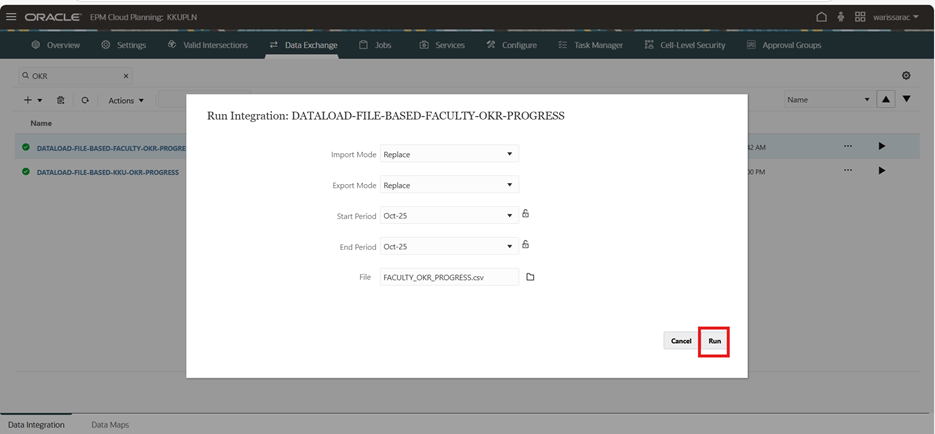
Task: Click the File name input field
Action: [449, 277]
